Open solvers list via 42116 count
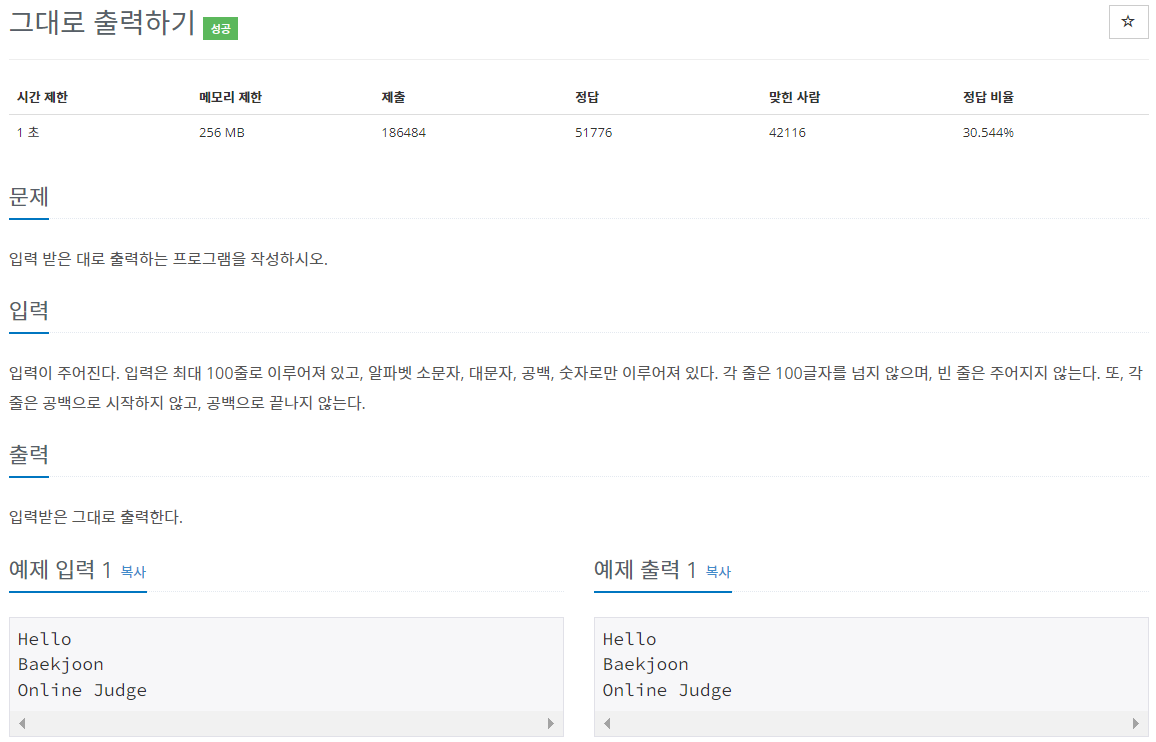The height and width of the screenshot is (742, 1156). click(789, 131)
